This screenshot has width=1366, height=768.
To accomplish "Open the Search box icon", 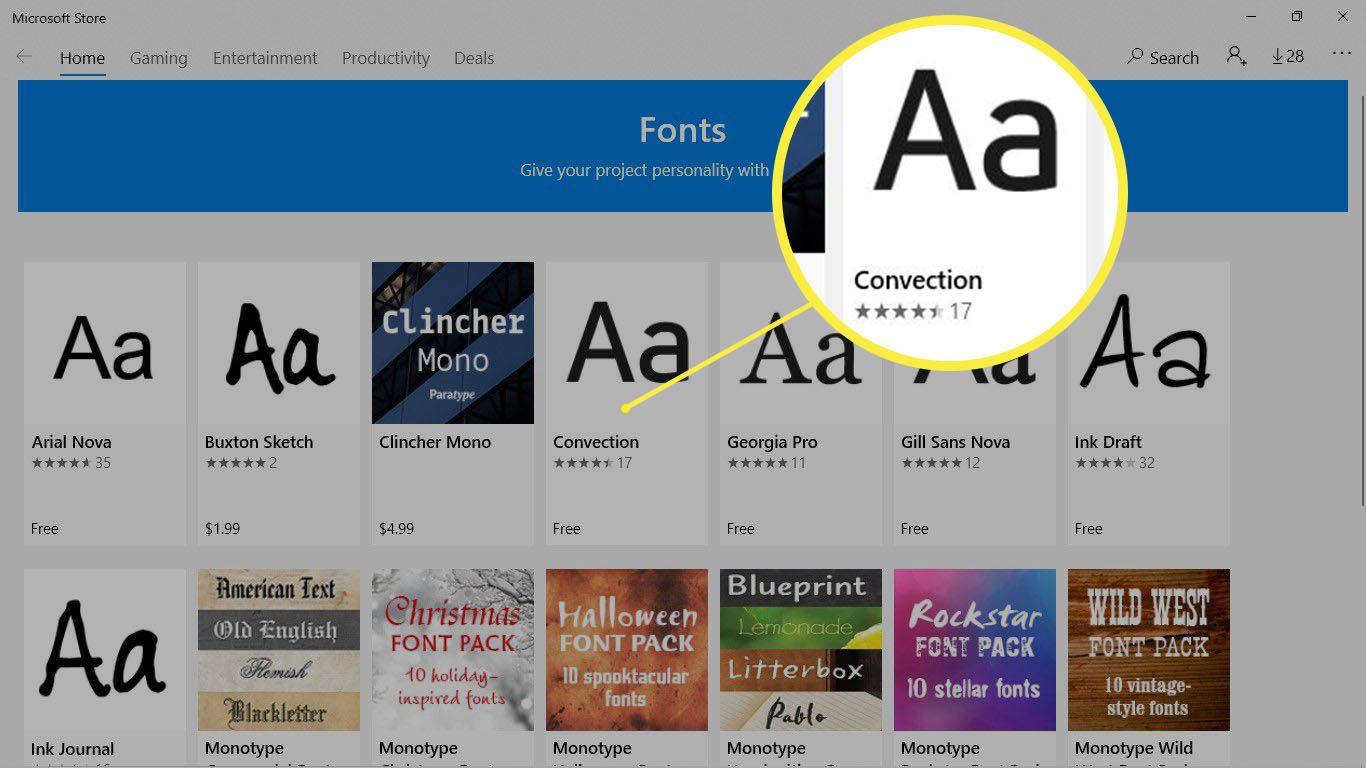I will pyautogui.click(x=1135, y=57).
